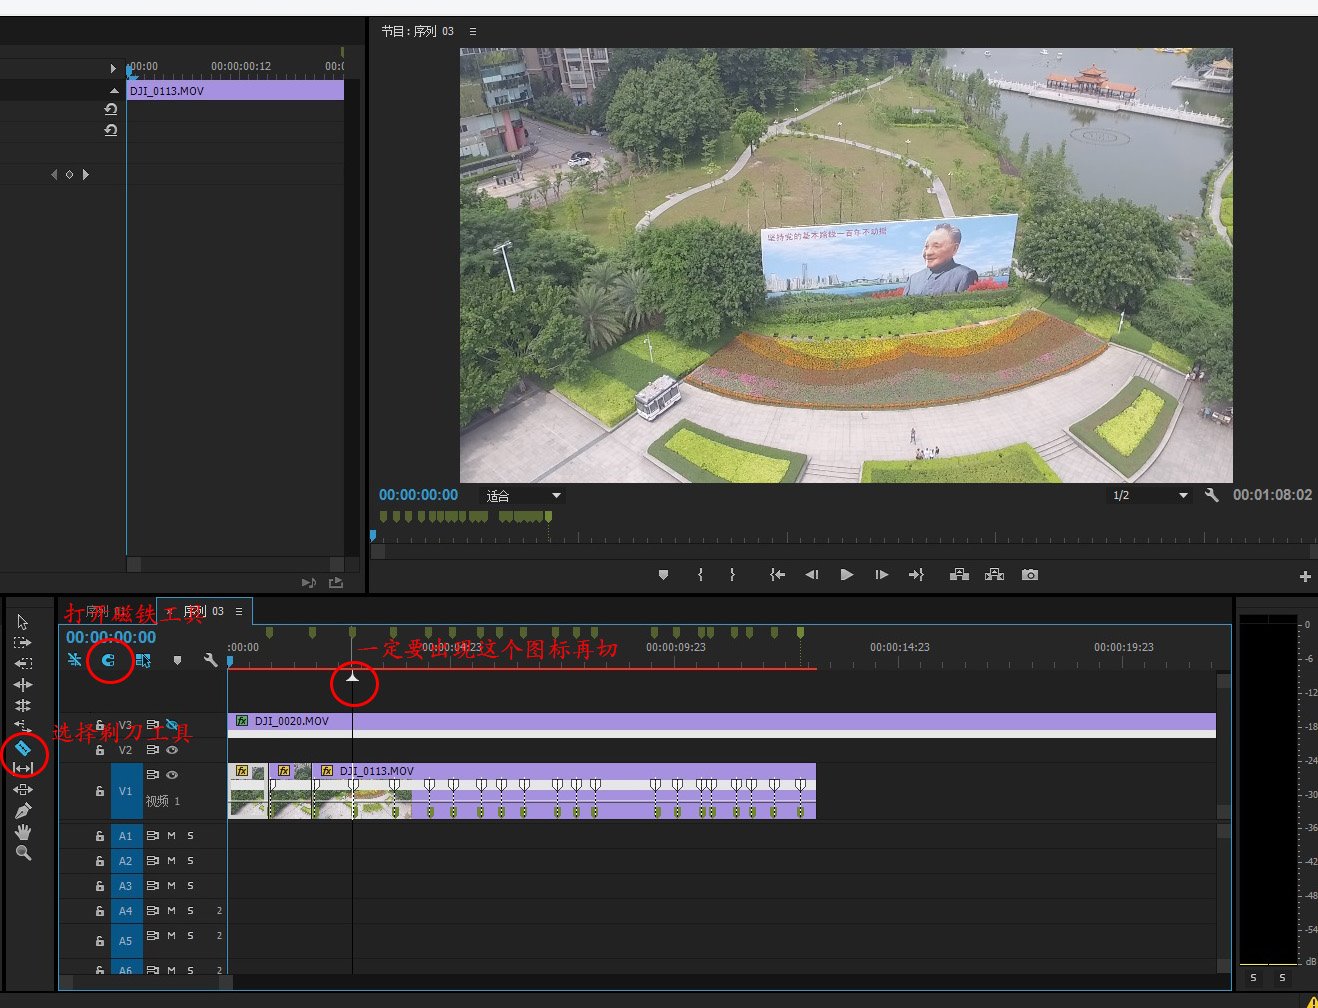Open the button editor plus icon
The height and width of the screenshot is (1008, 1318).
click(1305, 576)
